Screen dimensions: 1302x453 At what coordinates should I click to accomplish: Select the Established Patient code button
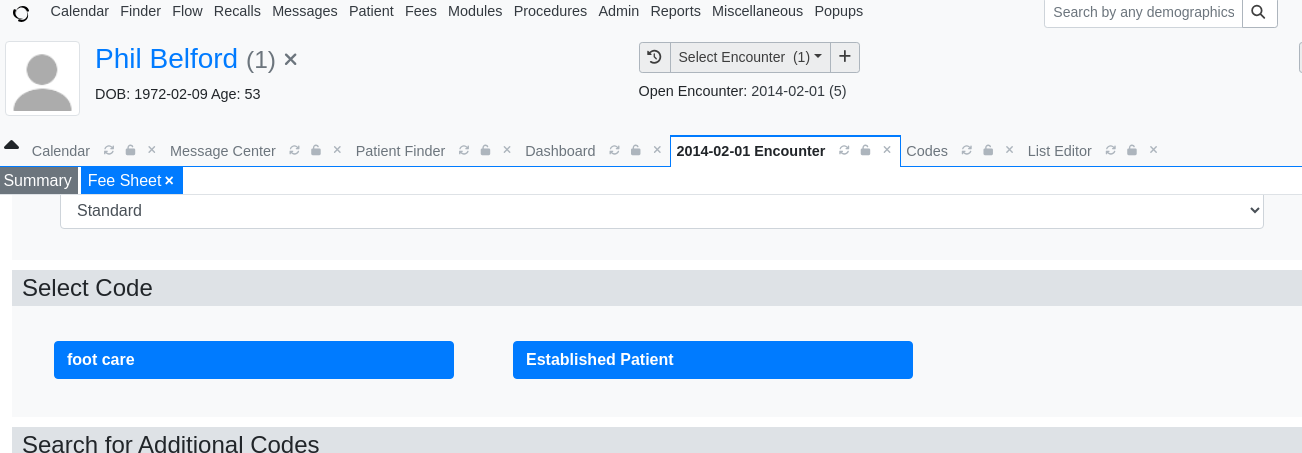tap(713, 360)
